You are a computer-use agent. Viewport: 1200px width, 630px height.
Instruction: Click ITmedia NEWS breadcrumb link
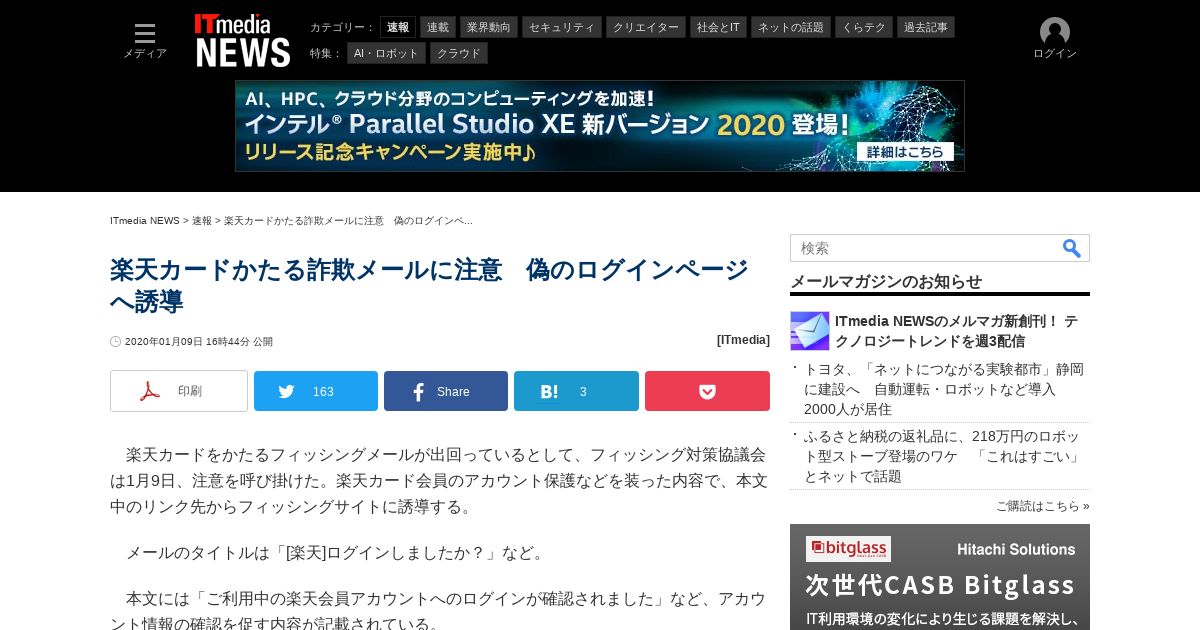(145, 220)
